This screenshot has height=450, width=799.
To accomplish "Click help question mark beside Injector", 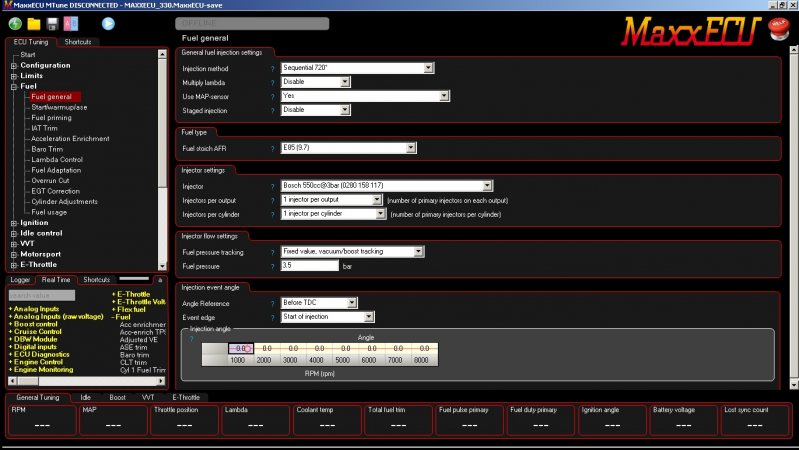I will click(273, 187).
